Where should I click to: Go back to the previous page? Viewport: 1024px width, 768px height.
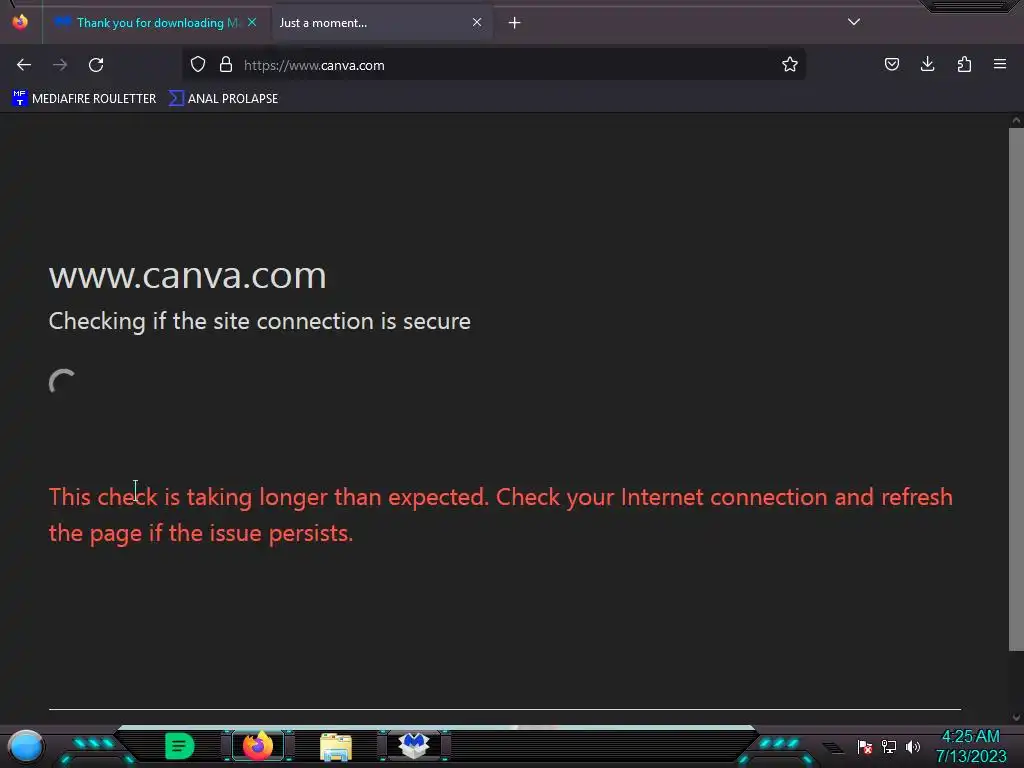24,65
